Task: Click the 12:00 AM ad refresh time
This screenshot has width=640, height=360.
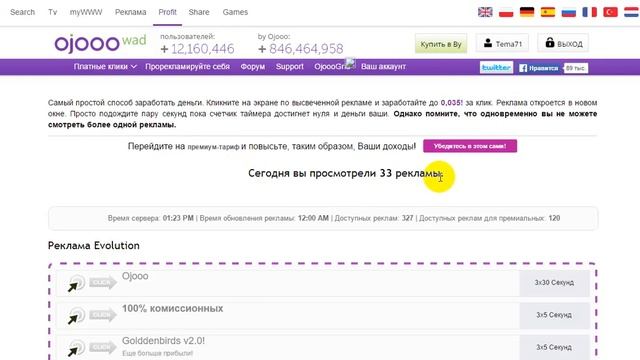Action: [x=313, y=218]
